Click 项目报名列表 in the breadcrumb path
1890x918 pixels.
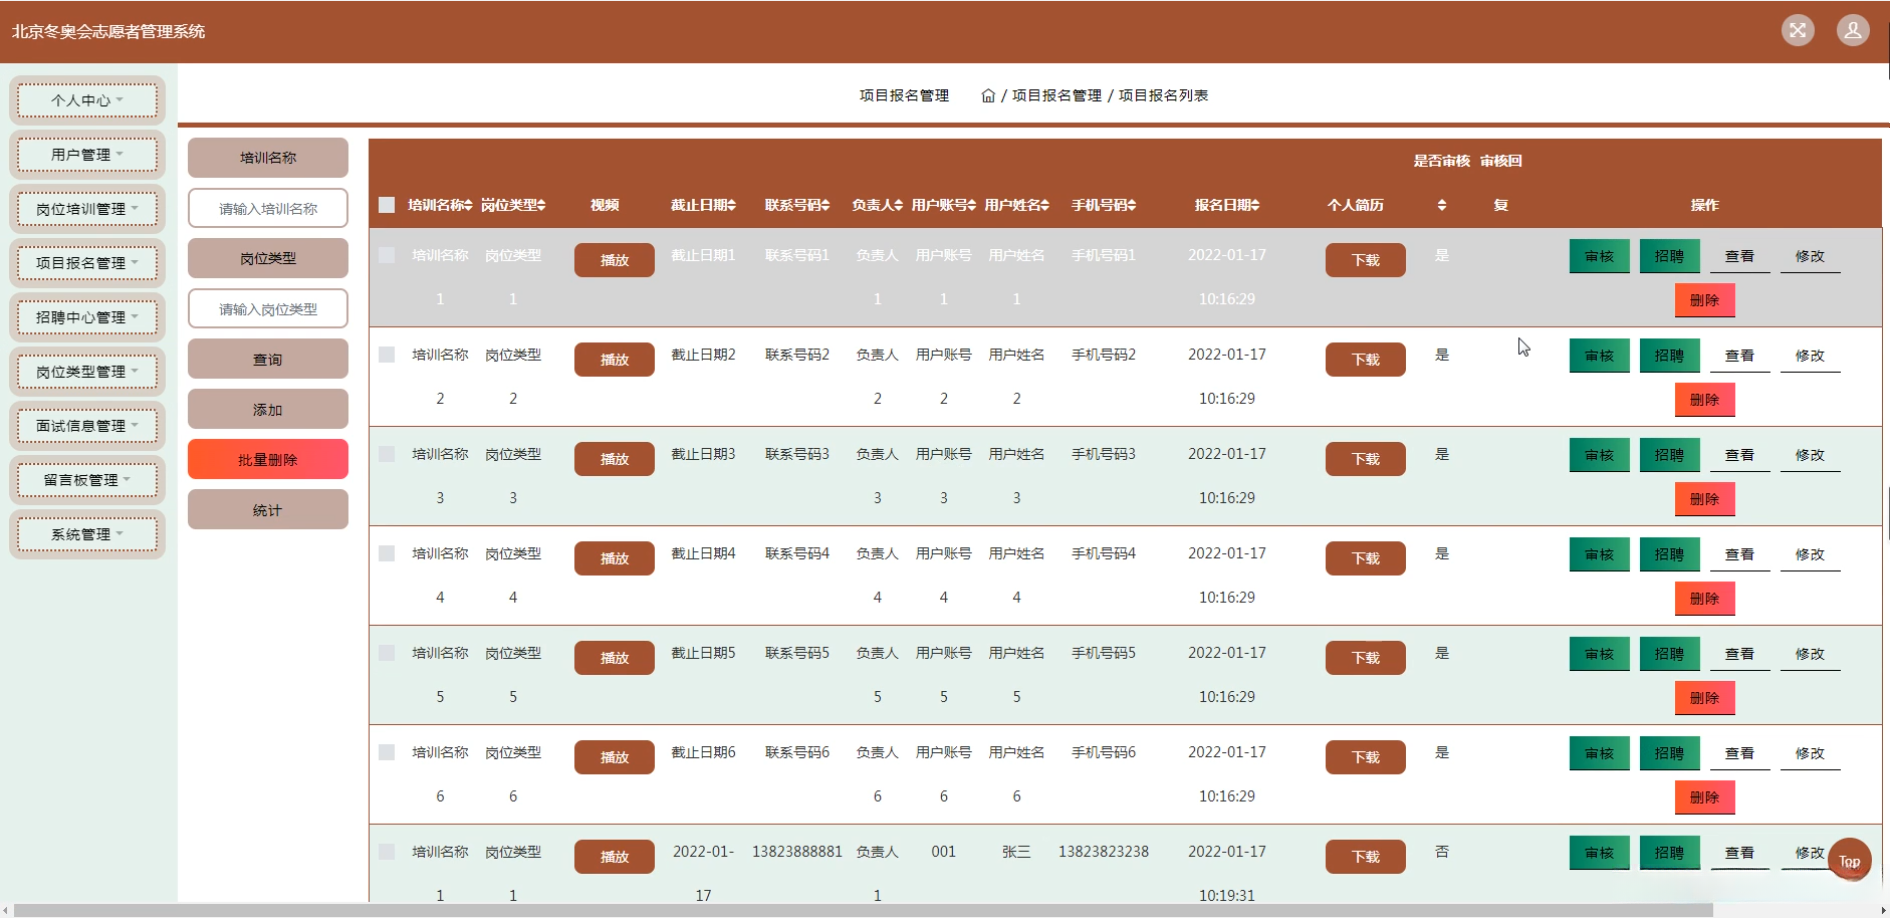(1163, 96)
